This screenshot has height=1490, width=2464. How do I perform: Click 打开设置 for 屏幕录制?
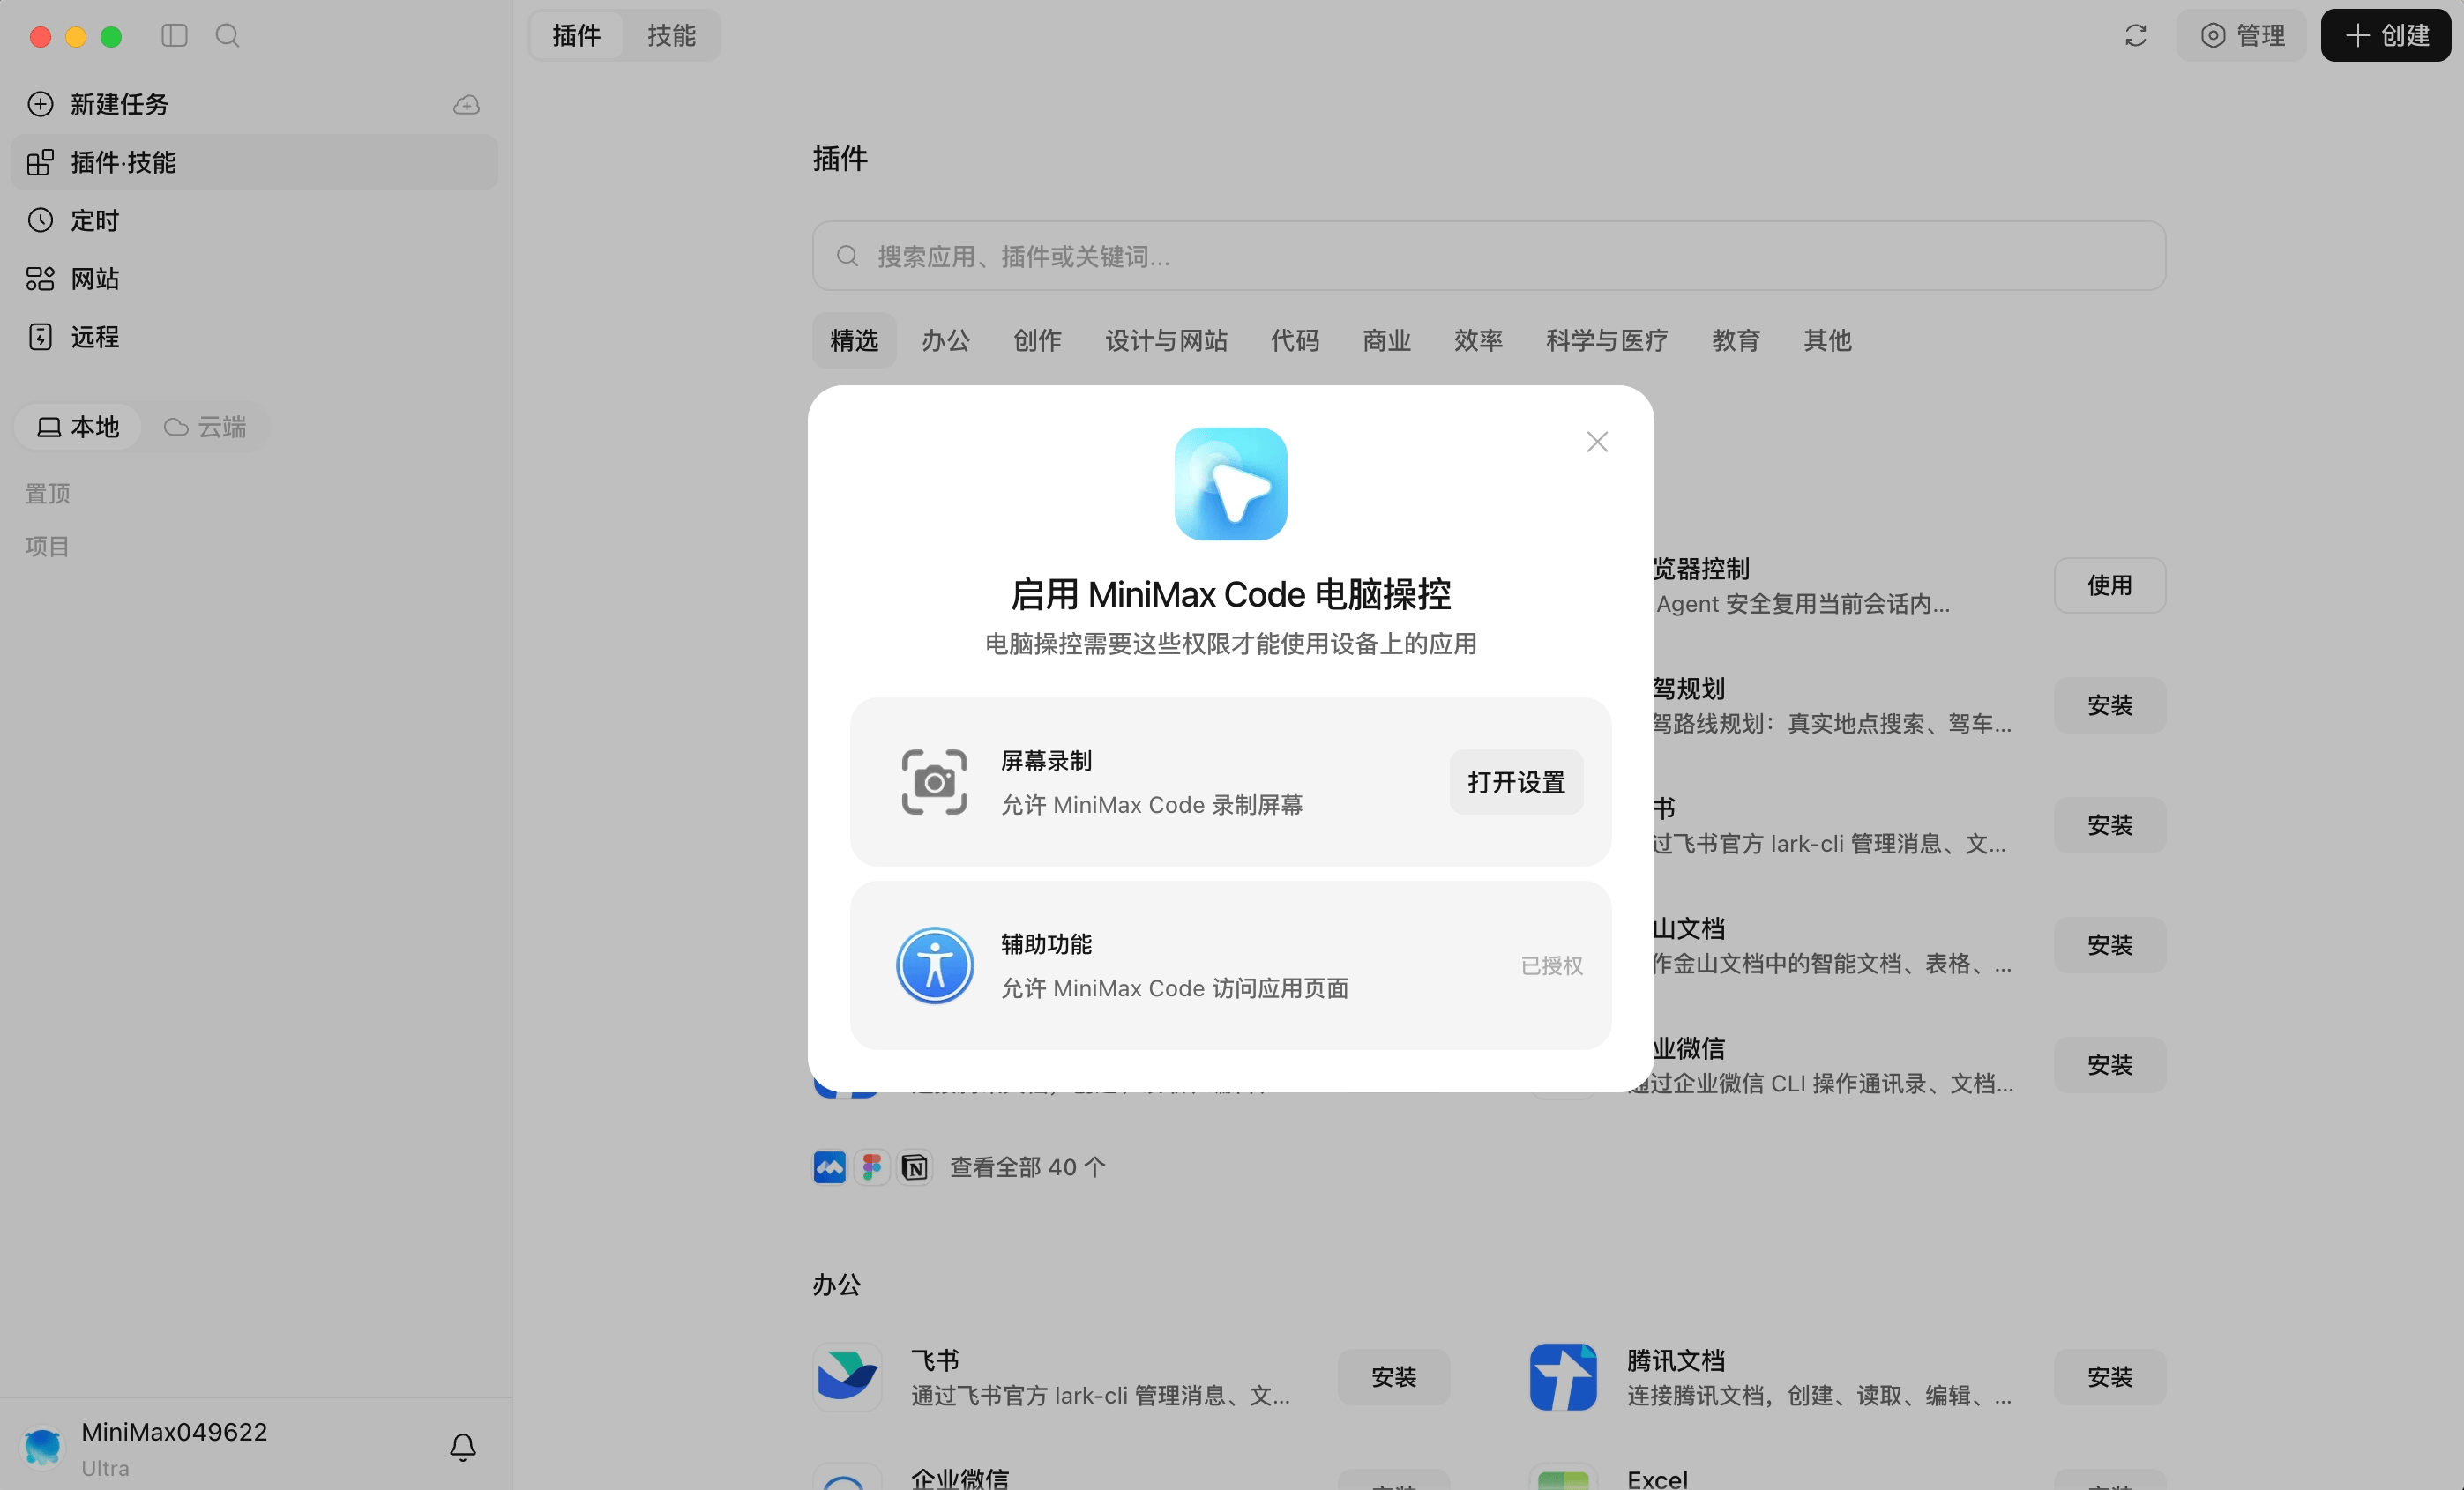click(x=1516, y=782)
